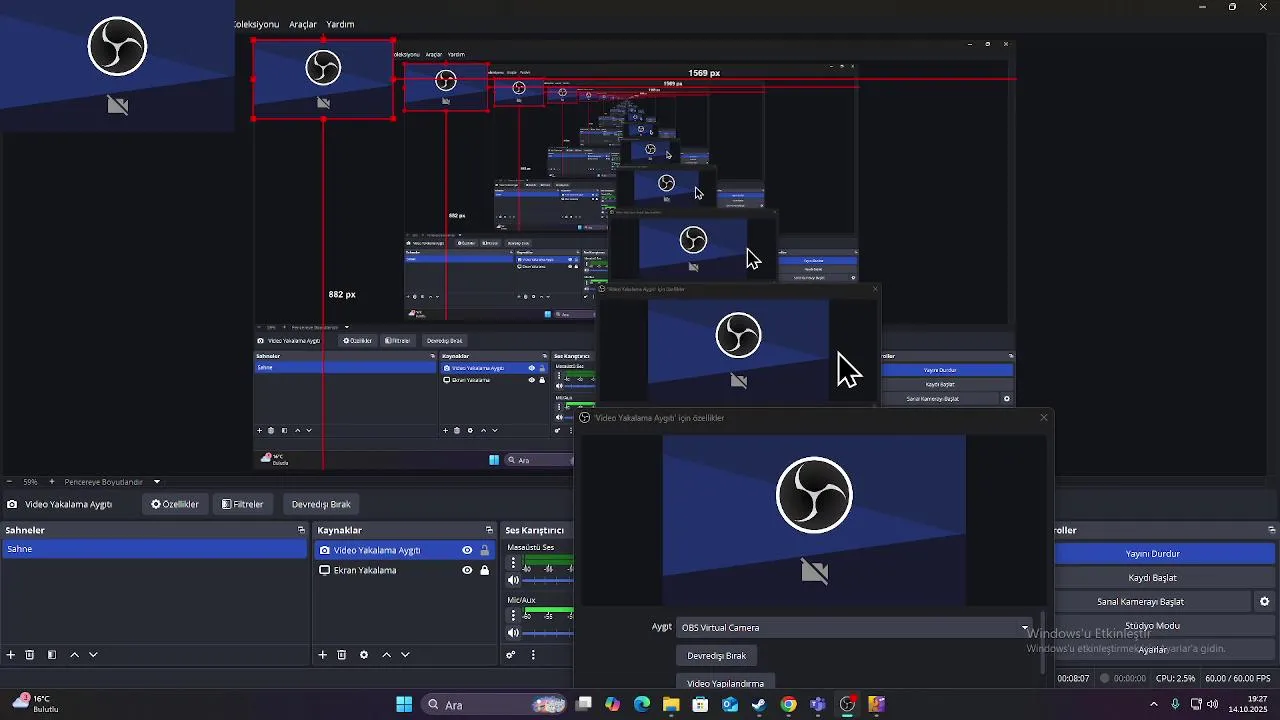Open scene filters icon in Sahneler panel
The width and height of the screenshot is (1280, 720).
click(x=52, y=655)
